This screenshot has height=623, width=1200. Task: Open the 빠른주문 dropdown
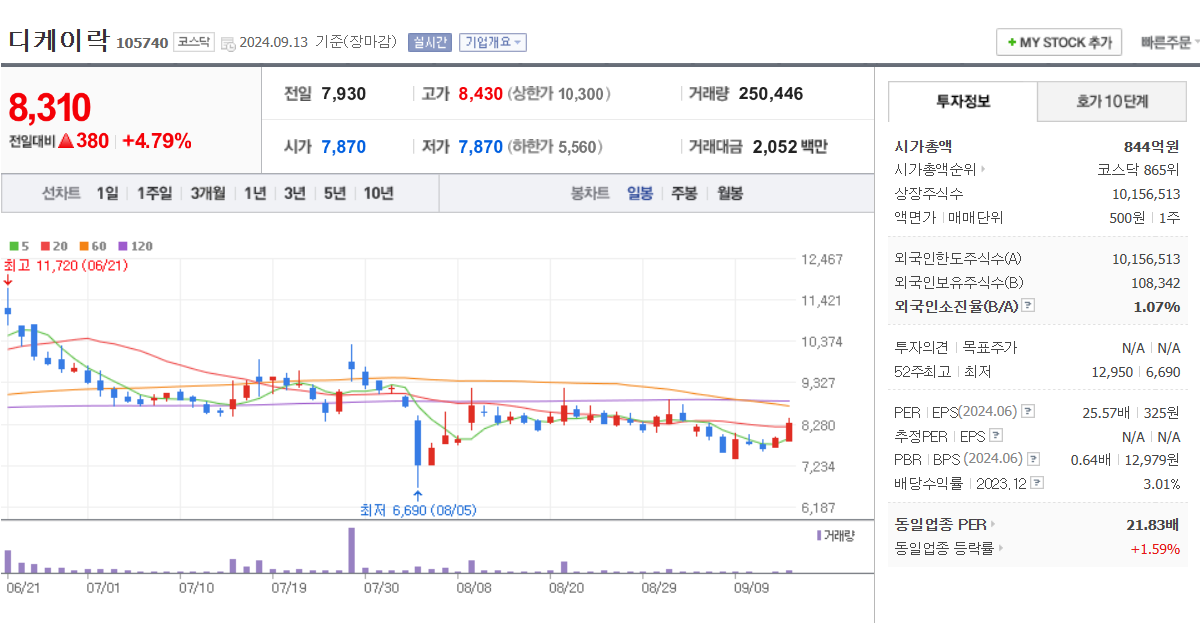click(1170, 42)
